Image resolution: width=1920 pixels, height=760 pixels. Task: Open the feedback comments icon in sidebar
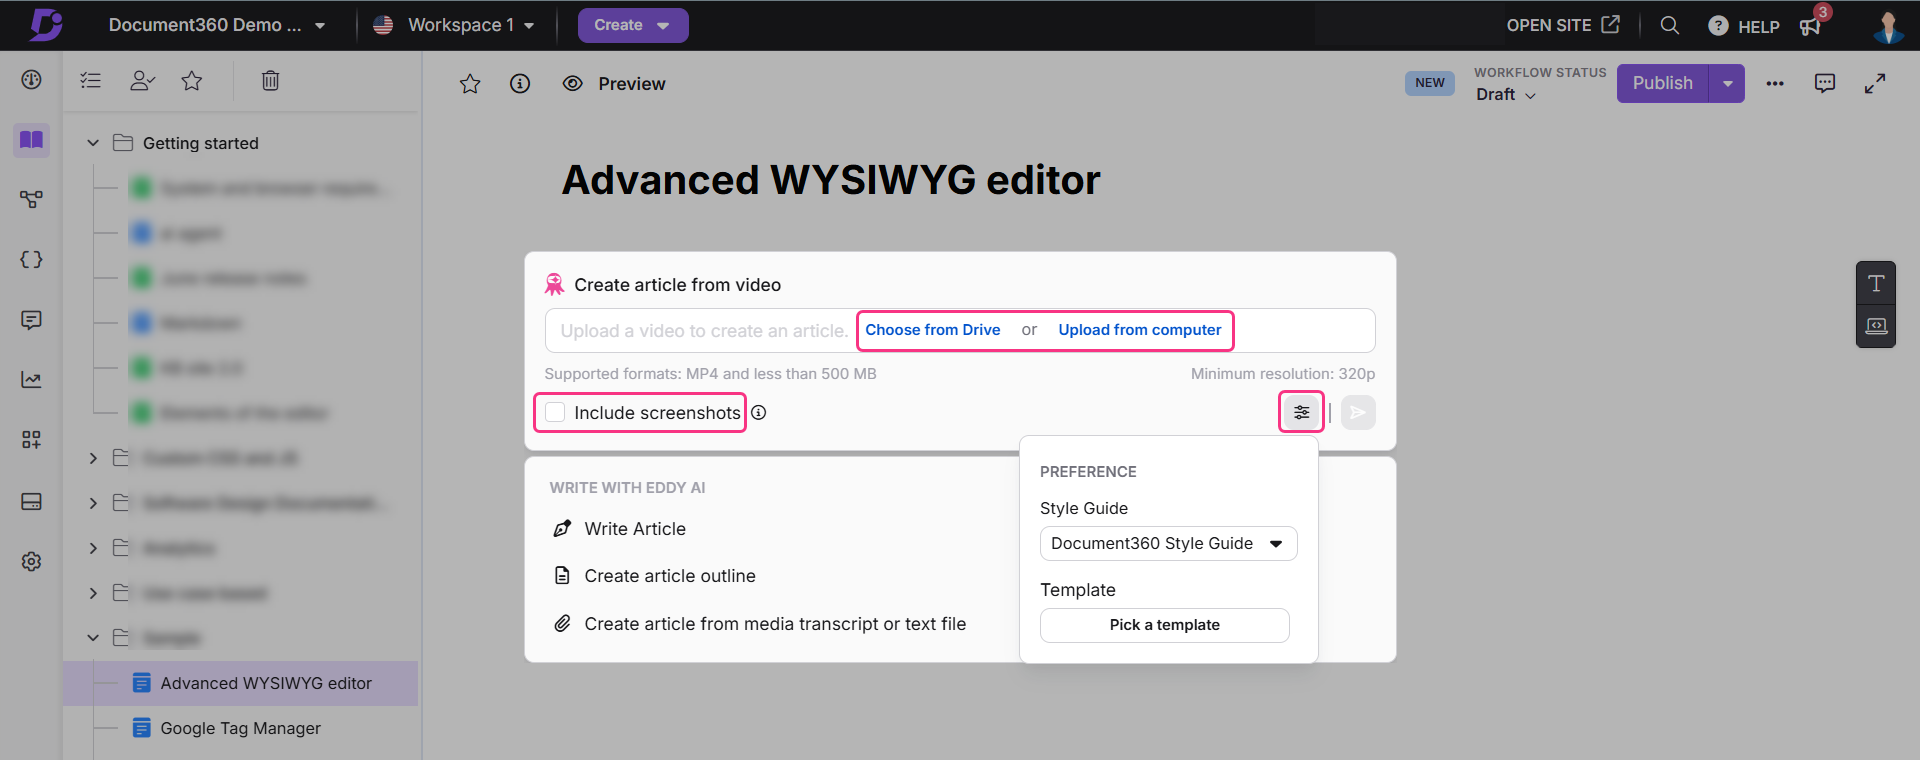[x=32, y=320]
